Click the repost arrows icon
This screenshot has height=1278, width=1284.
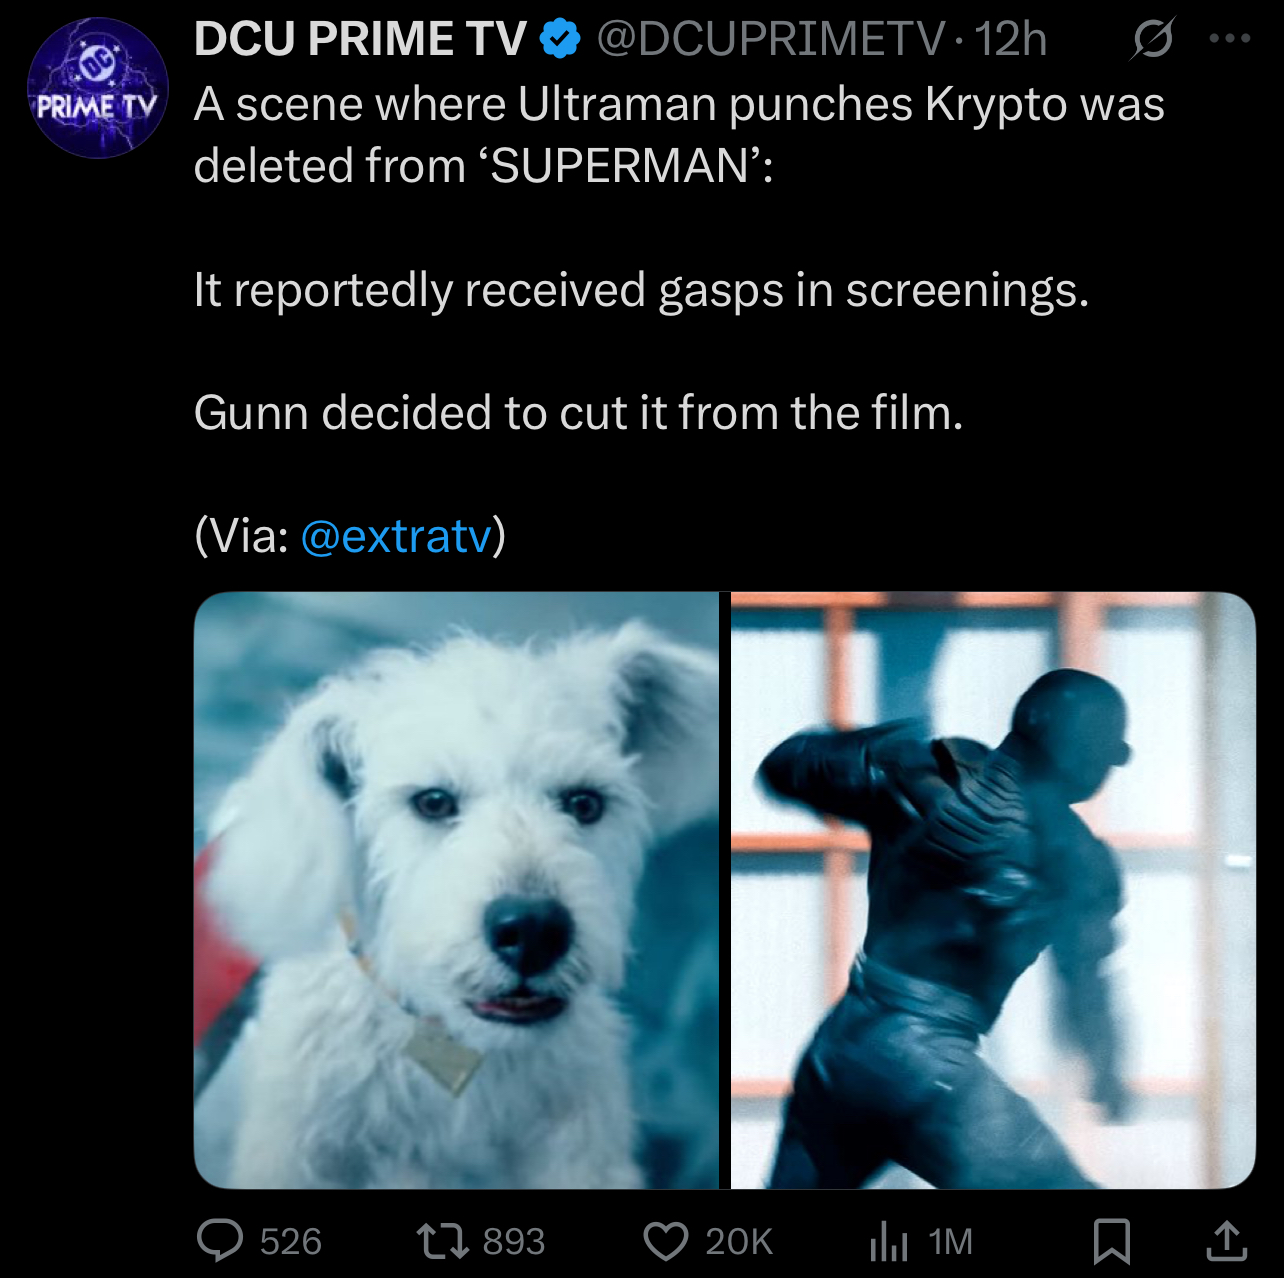pyautogui.click(x=443, y=1241)
